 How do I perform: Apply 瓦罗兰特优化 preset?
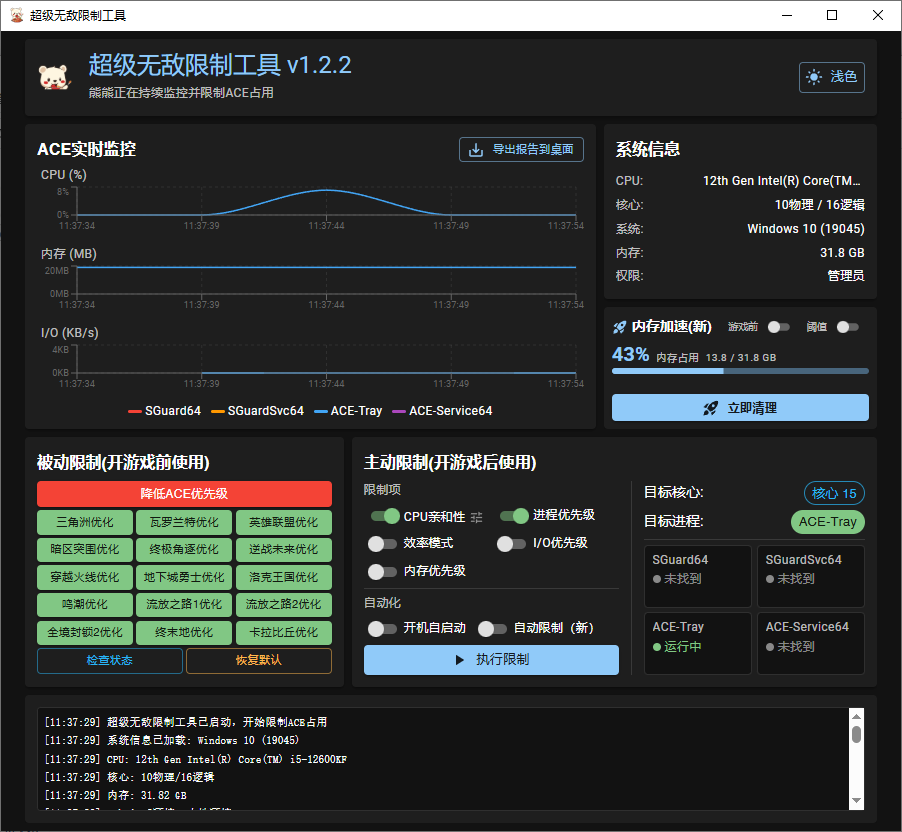point(184,522)
